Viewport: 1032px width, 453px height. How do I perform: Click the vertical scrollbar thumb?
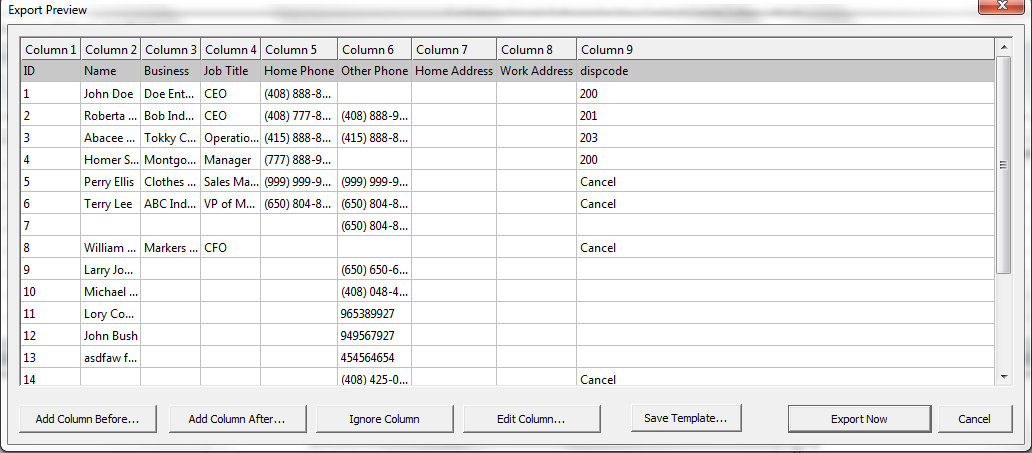1003,165
